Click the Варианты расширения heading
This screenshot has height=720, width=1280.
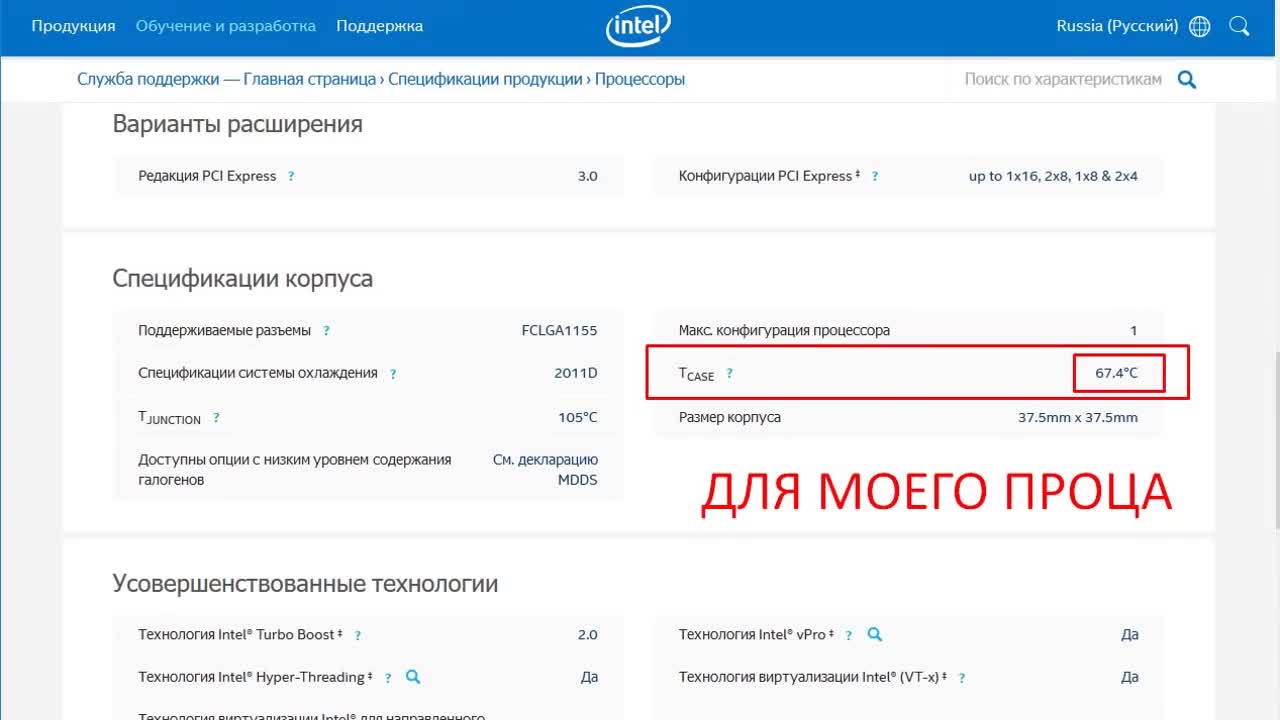pos(237,125)
